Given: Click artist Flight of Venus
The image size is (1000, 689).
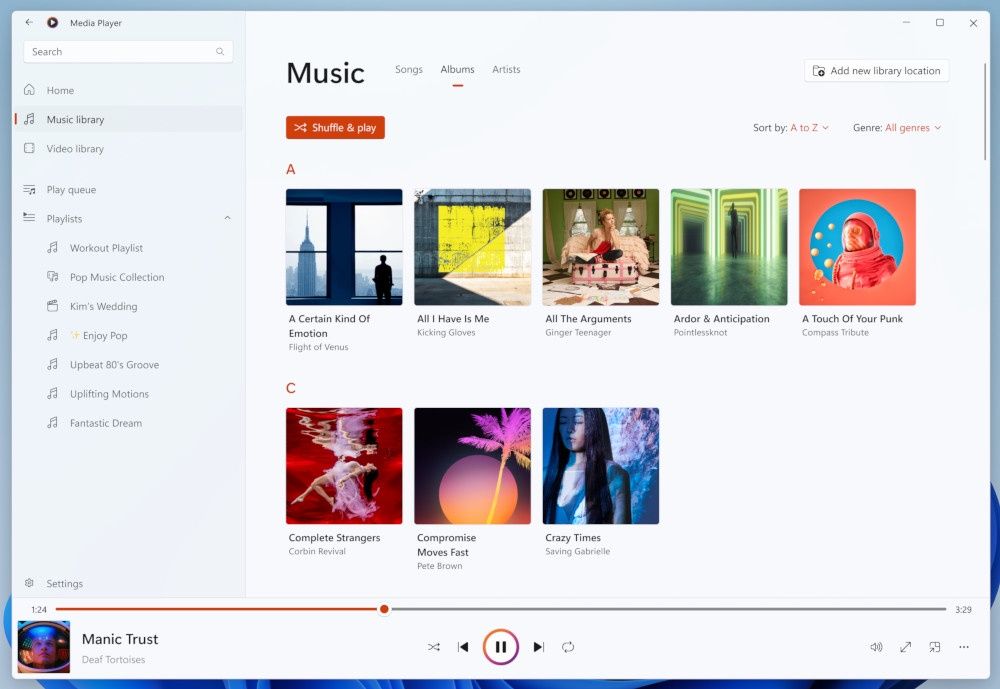Looking at the screenshot, I should (x=318, y=347).
